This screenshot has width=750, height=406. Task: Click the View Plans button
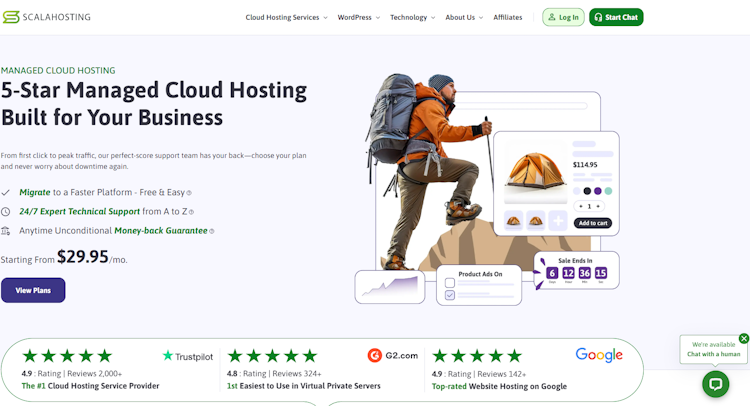coord(33,290)
